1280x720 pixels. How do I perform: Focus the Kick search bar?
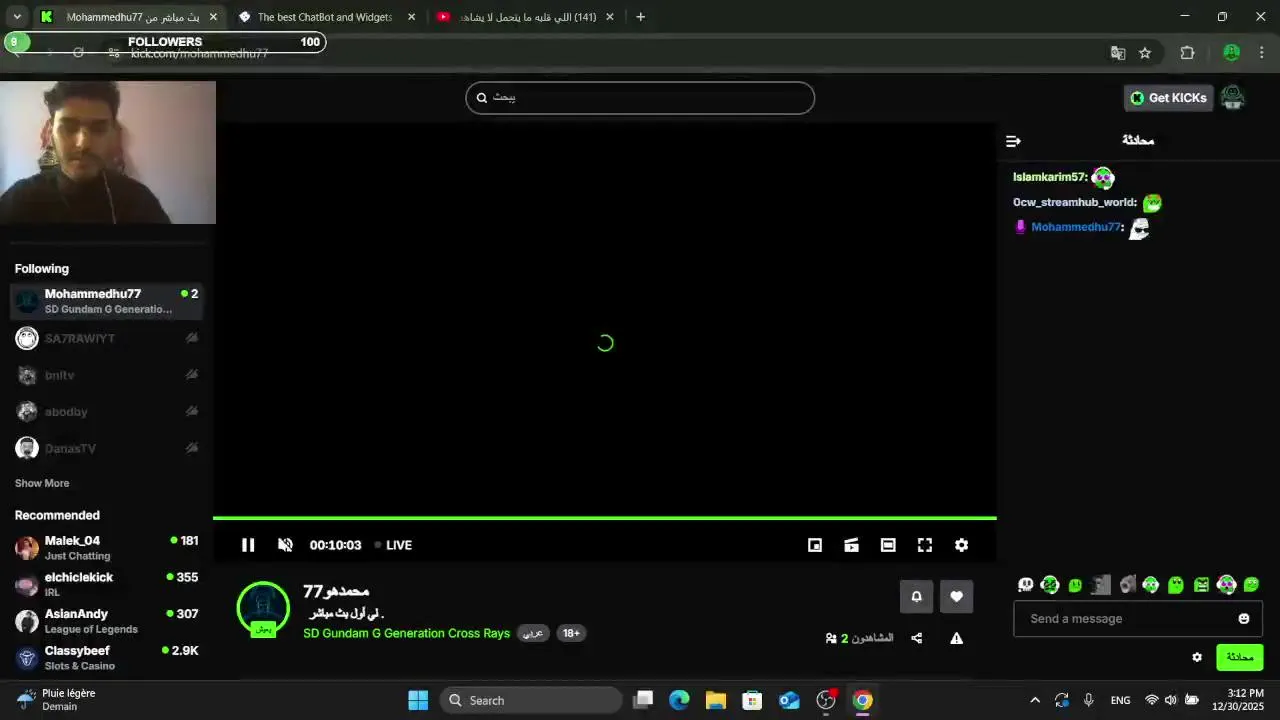(x=640, y=98)
